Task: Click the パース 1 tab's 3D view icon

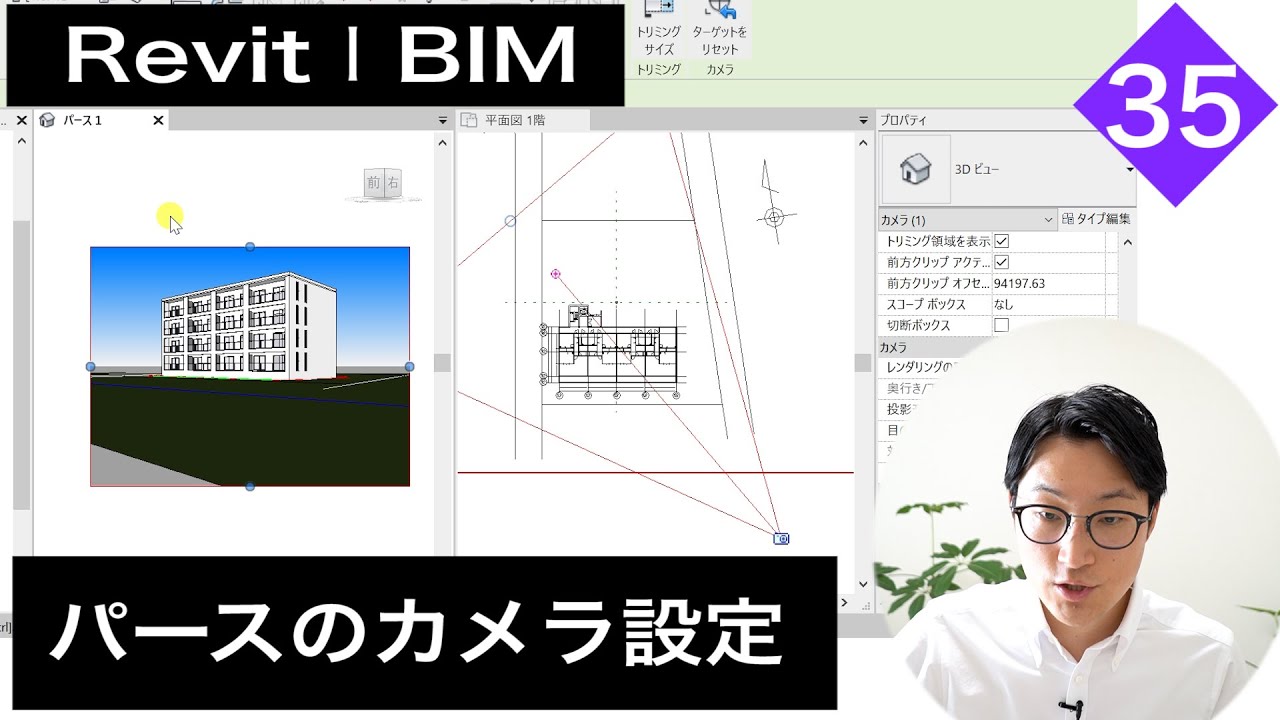Action: 47,120
